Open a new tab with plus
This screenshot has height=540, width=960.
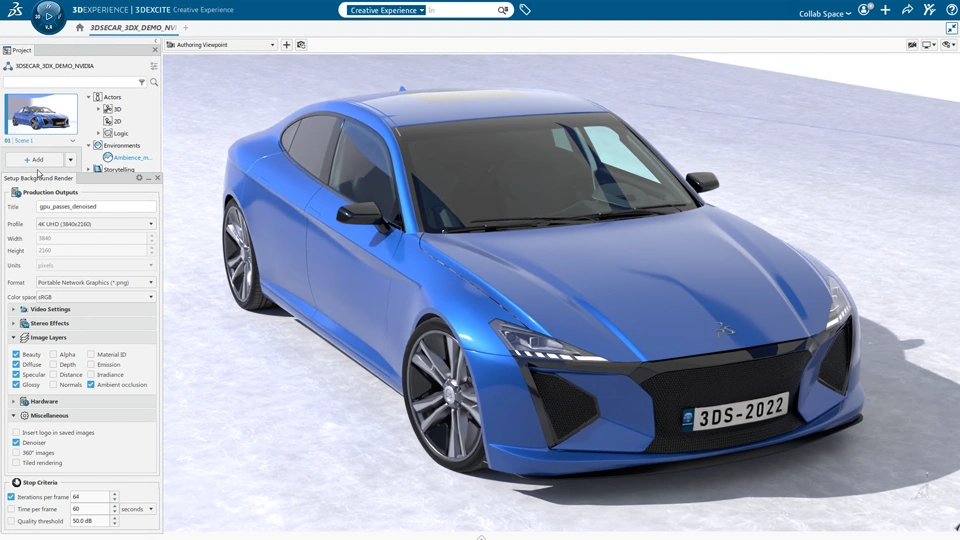pos(186,28)
